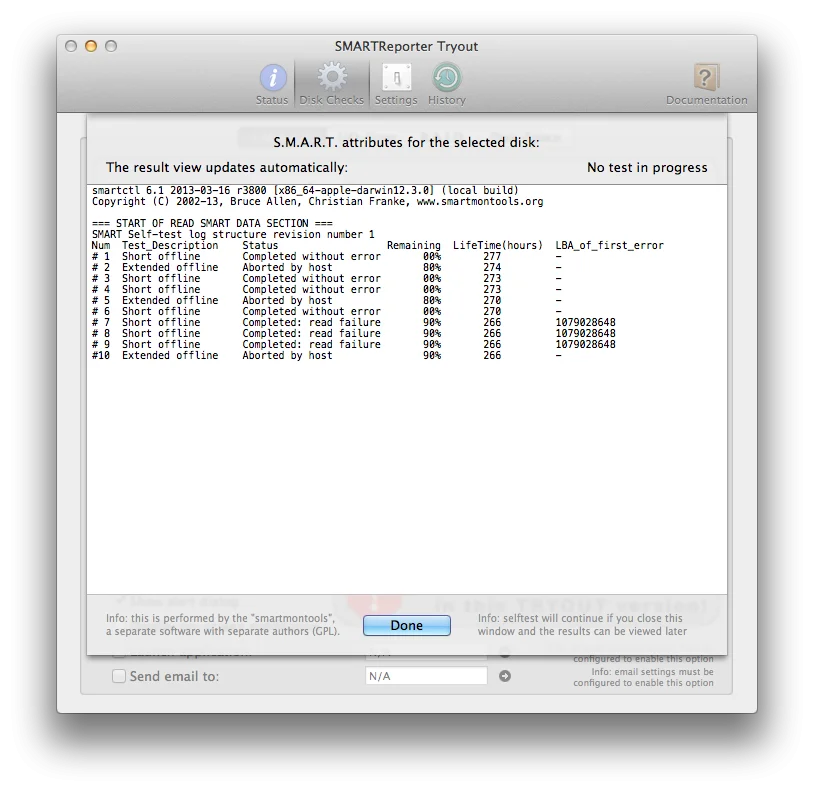Viewport: 814px width, 792px height.
Task: Click the www.smartmontools.org text in the output
Action: point(480,202)
